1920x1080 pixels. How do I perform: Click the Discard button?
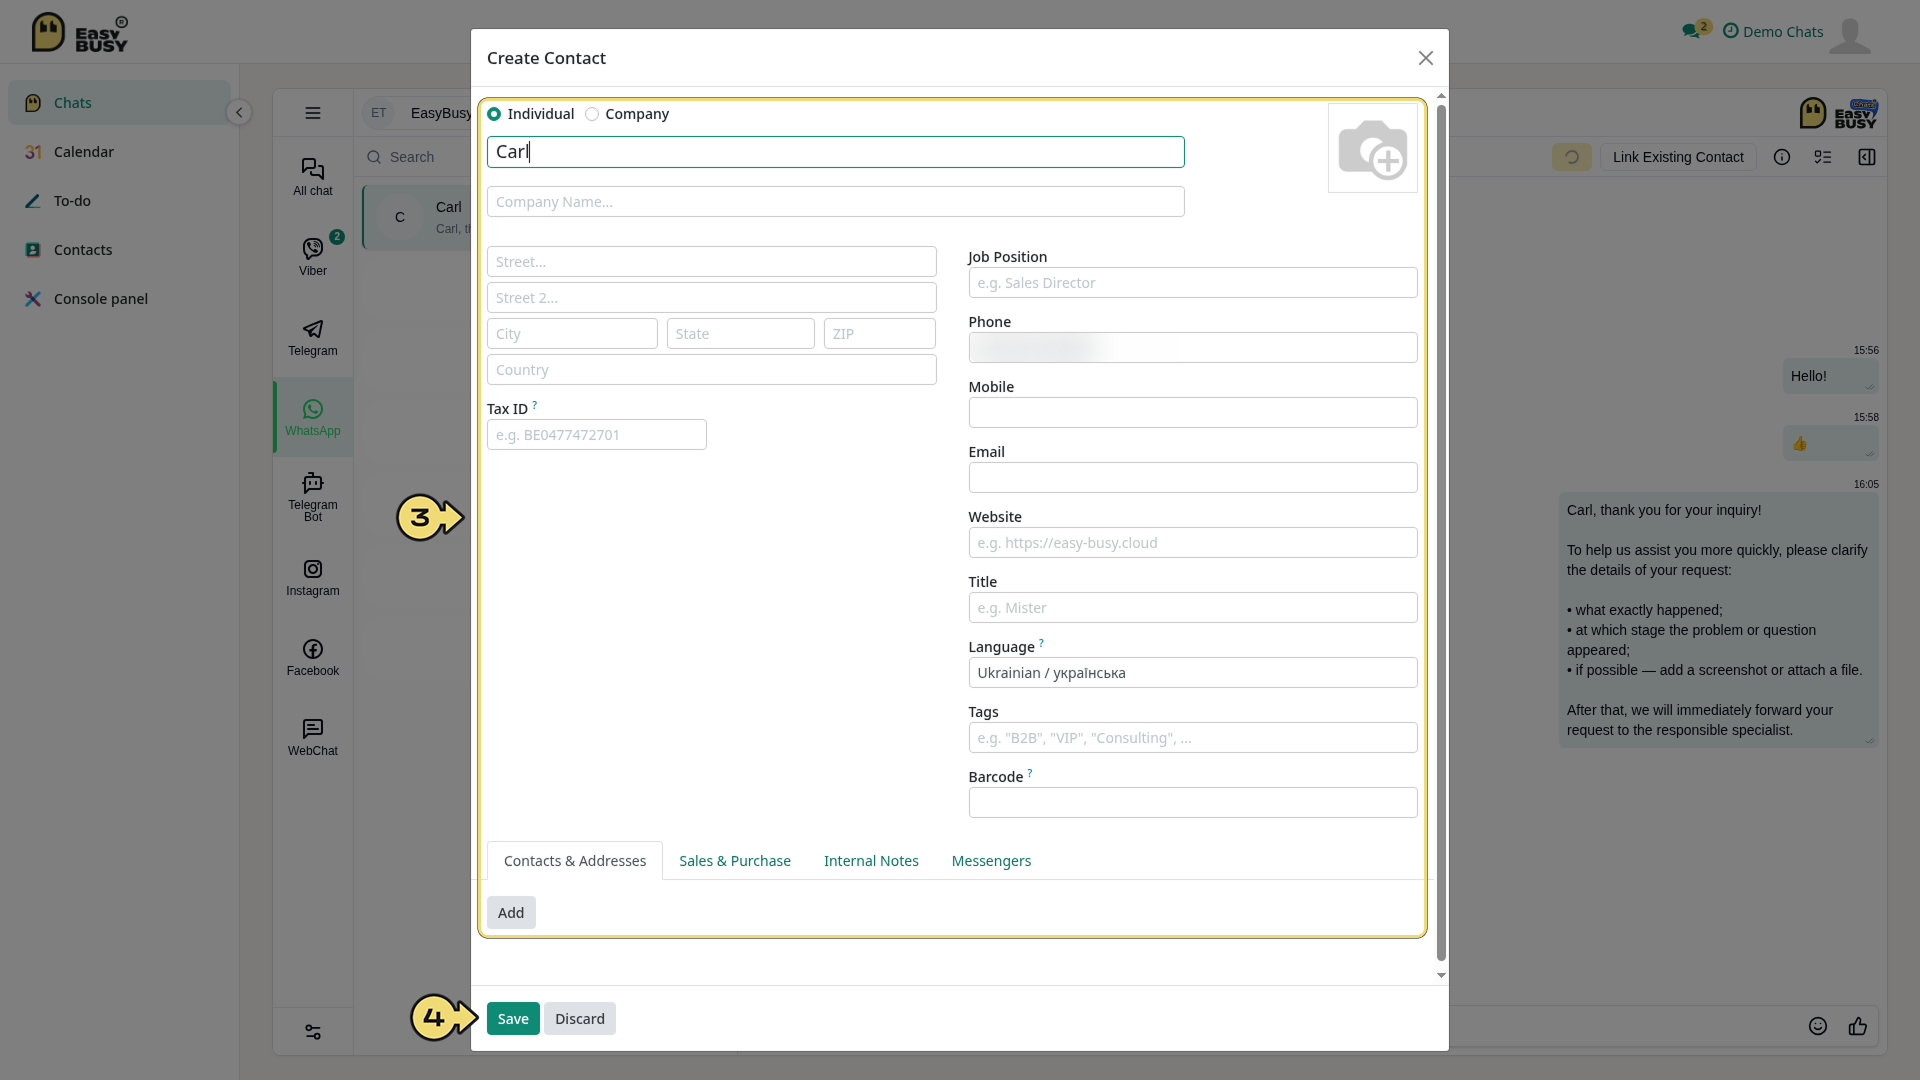coord(580,1018)
